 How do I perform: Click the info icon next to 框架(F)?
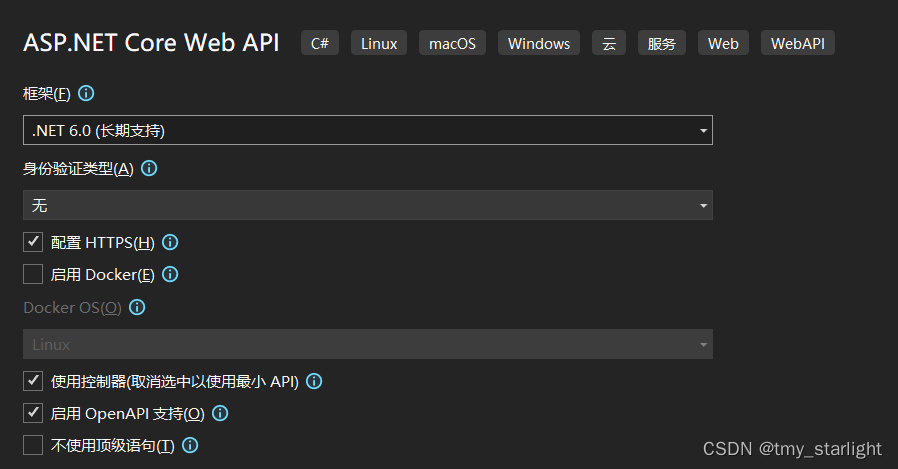pos(86,93)
